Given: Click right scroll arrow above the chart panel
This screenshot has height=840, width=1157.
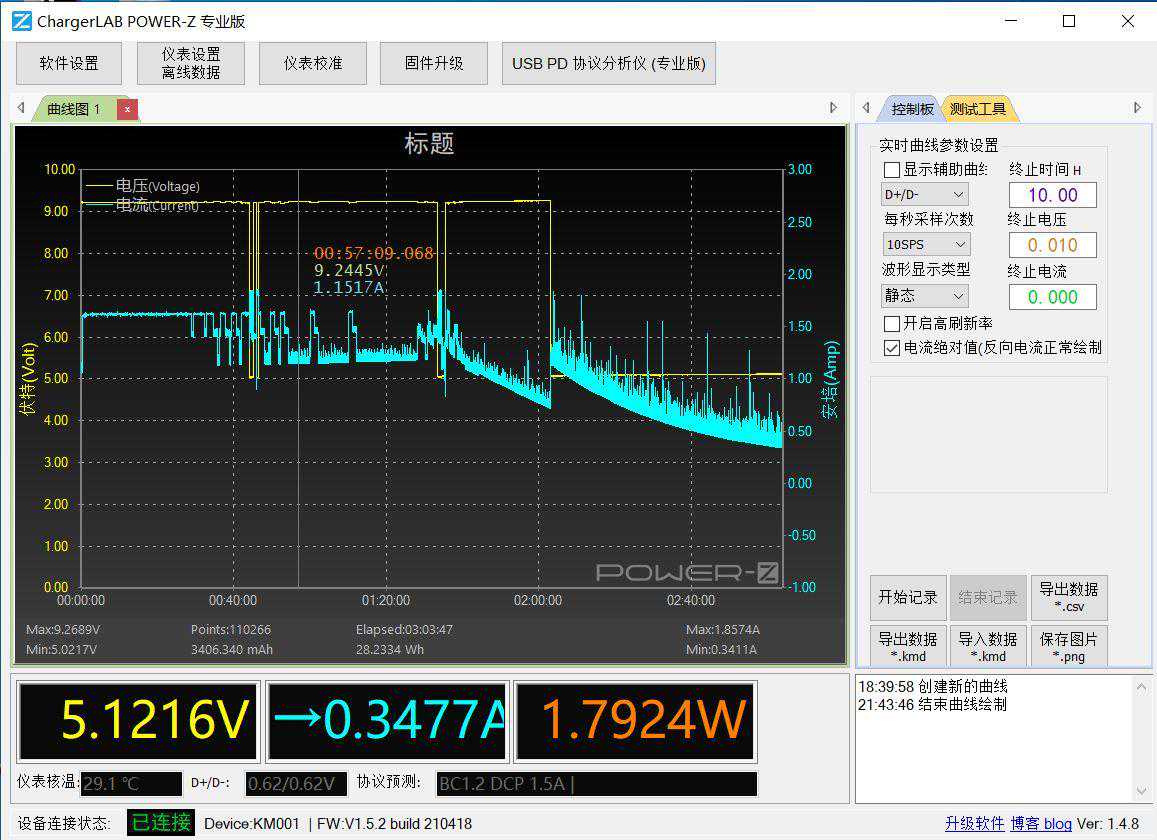Looking at the screenshot, I should [x=834, y=108].
